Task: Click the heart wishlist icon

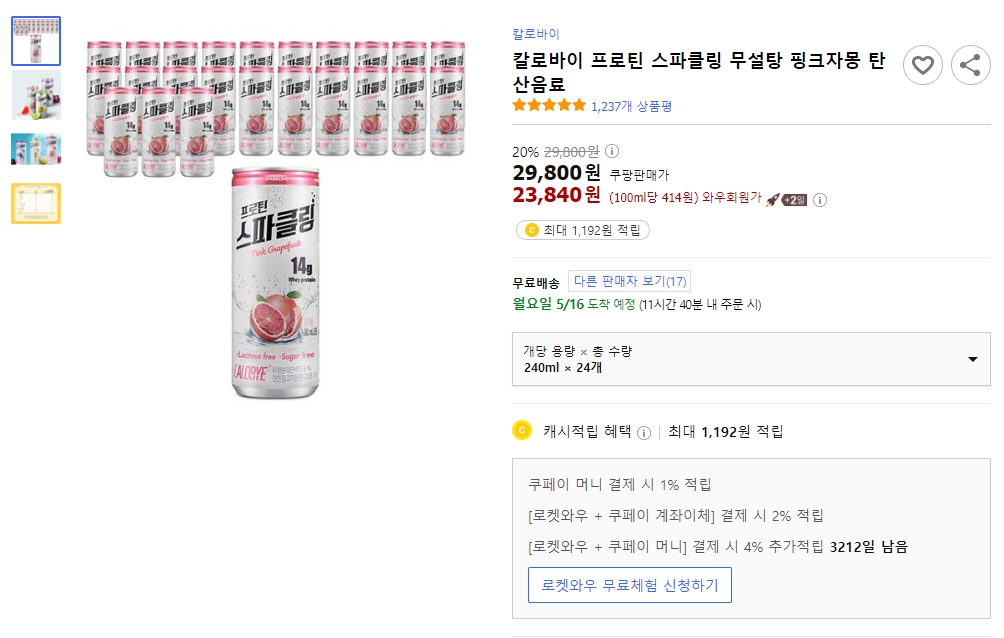Action: [922, 64]
